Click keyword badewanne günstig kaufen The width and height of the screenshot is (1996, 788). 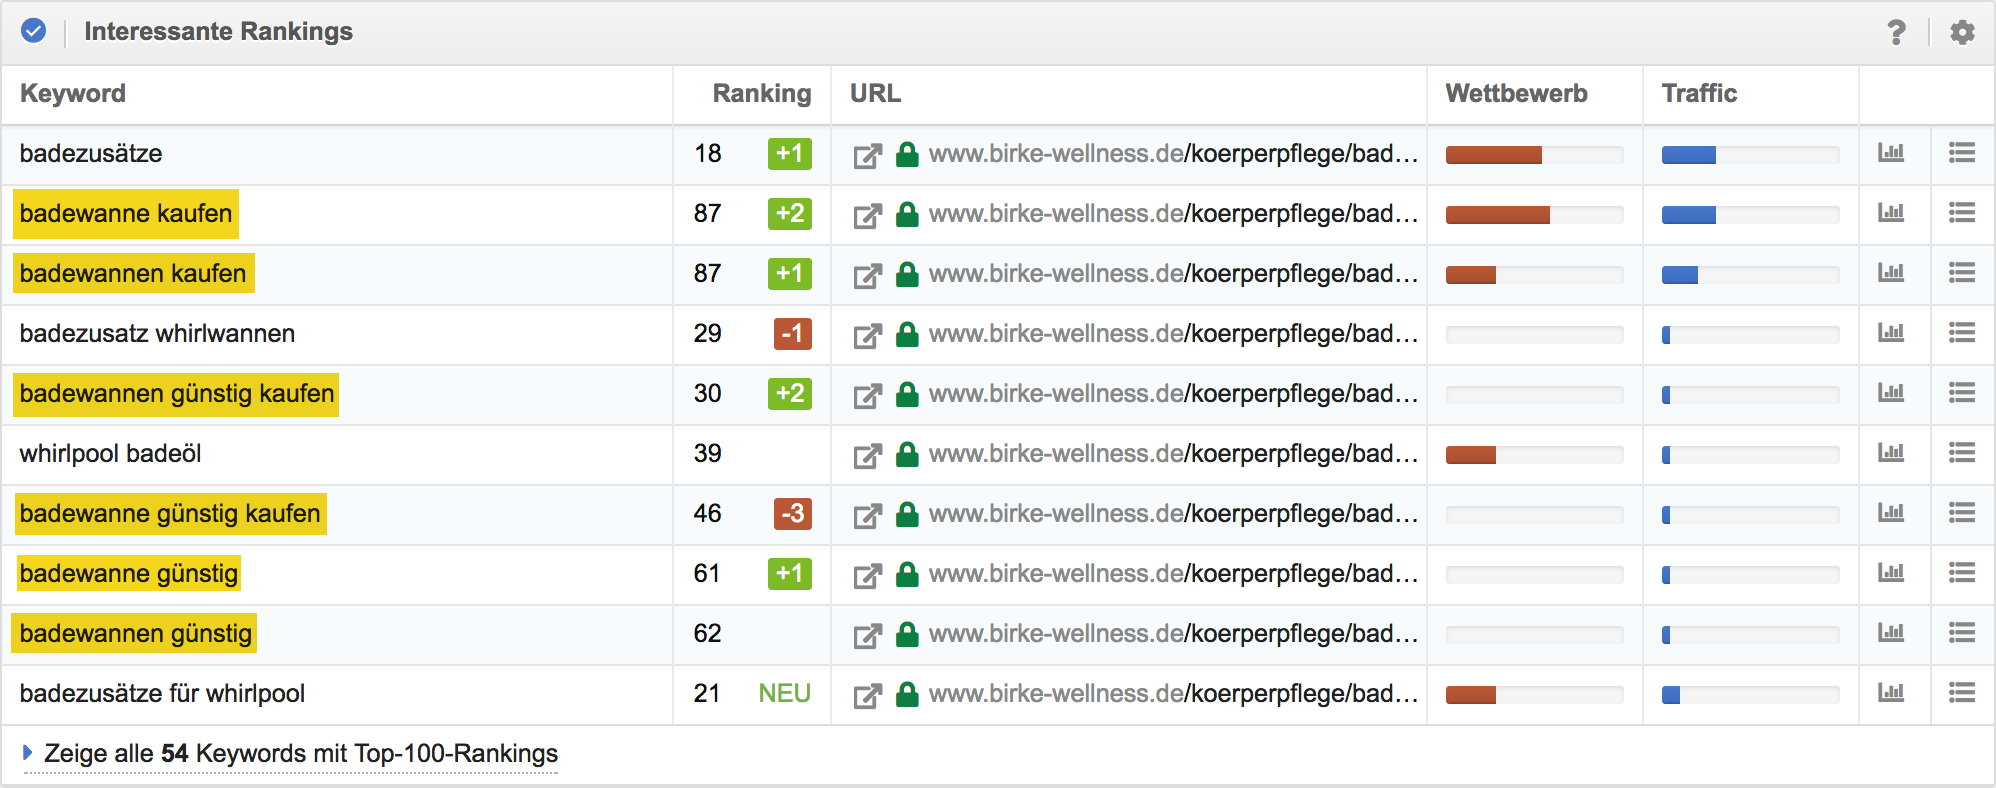click(x=170, y=514)
